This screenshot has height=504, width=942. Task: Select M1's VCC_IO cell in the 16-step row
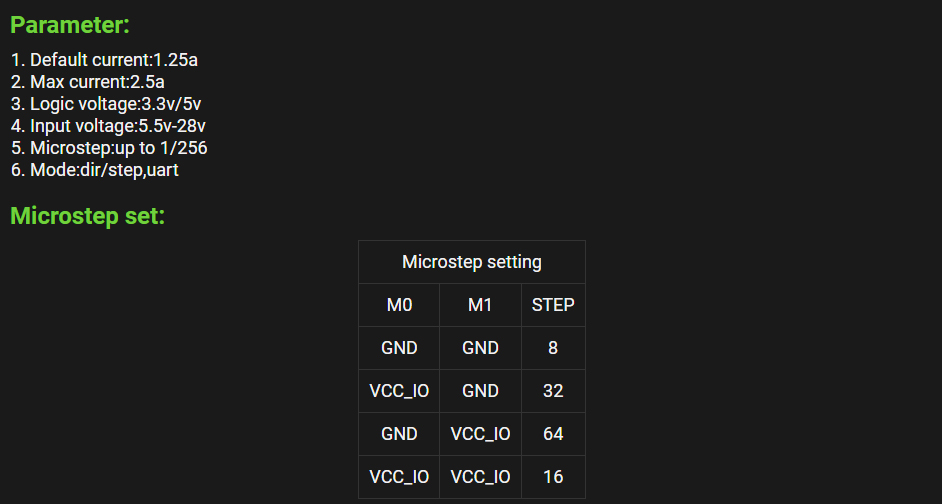tap(480, 477)
